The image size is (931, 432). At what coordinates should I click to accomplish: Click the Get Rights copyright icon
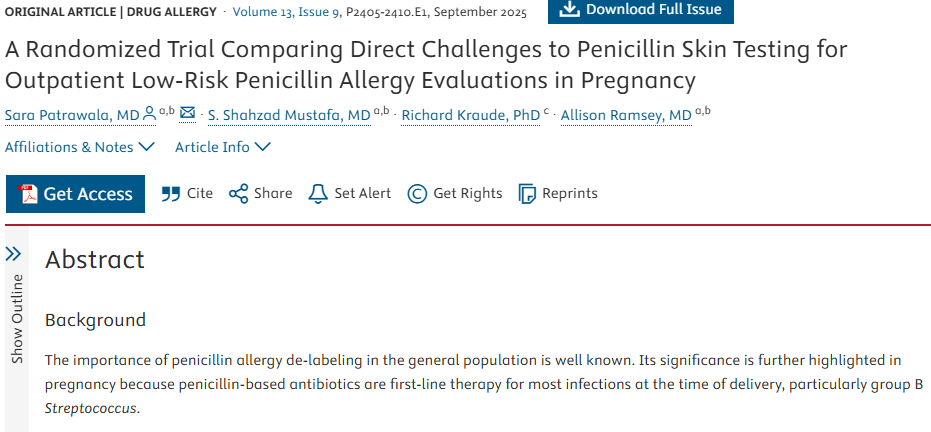[417, 193]
